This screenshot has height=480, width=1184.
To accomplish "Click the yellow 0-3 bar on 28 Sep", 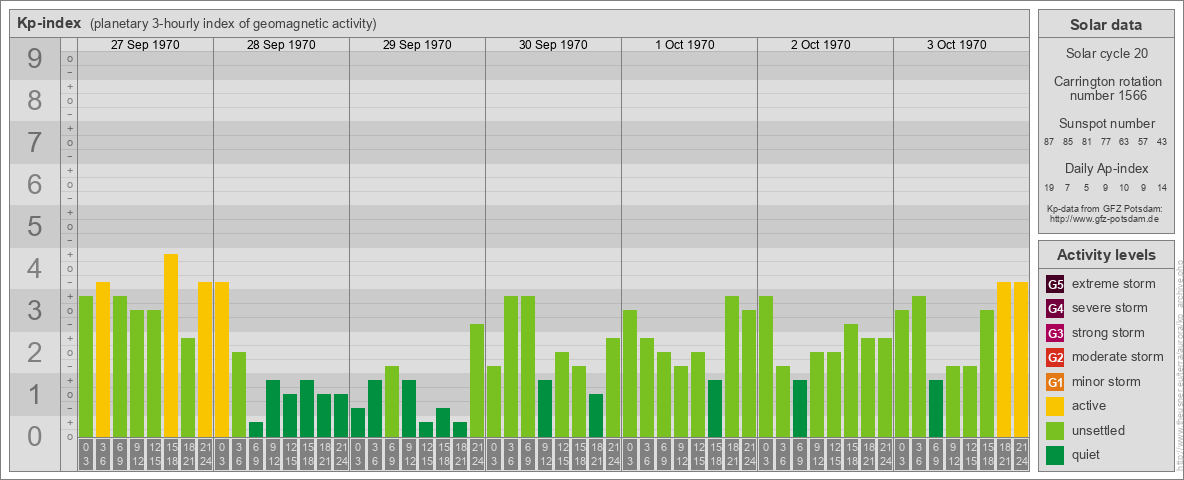I will click(222, 359).
